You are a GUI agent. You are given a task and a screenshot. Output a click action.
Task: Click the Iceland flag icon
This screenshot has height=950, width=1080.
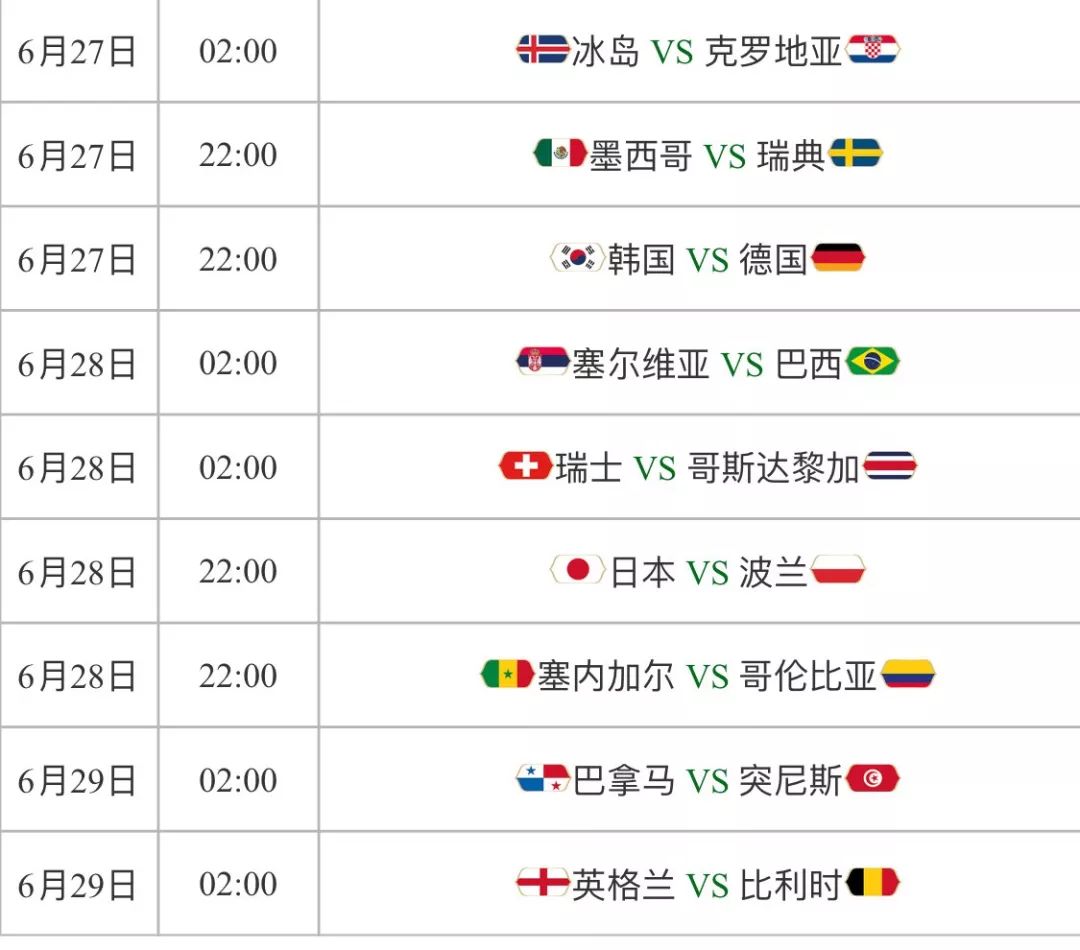pyautogui.click(x=543, y=50)
